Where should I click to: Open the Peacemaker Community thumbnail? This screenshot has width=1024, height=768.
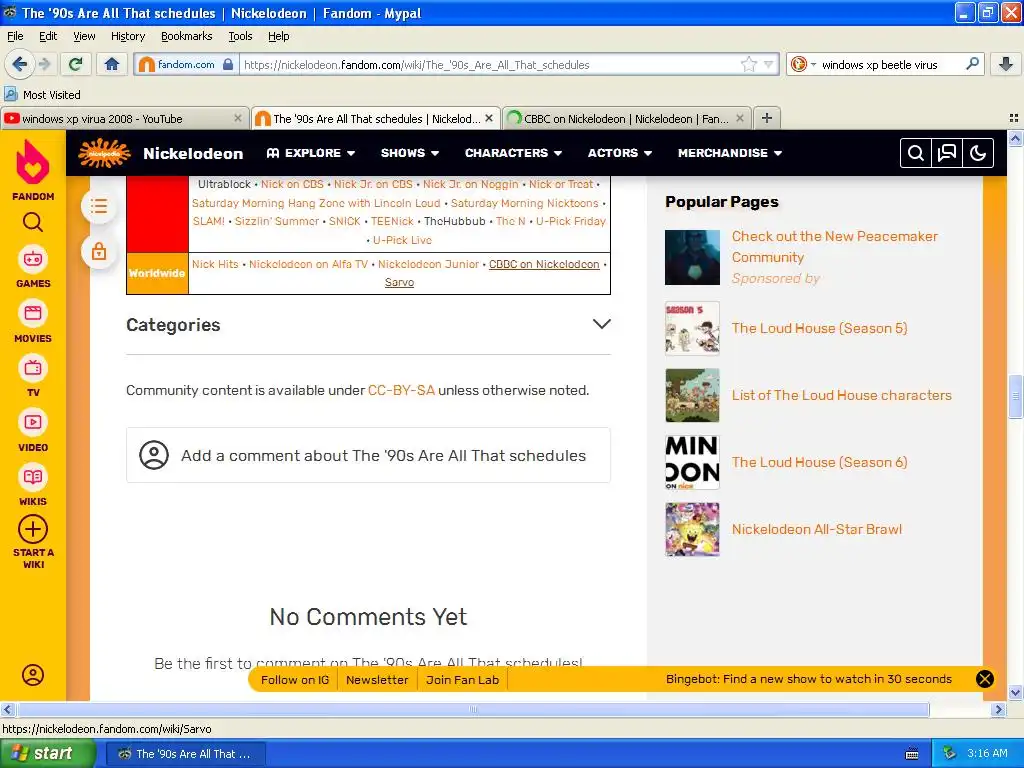coord(692,257)
